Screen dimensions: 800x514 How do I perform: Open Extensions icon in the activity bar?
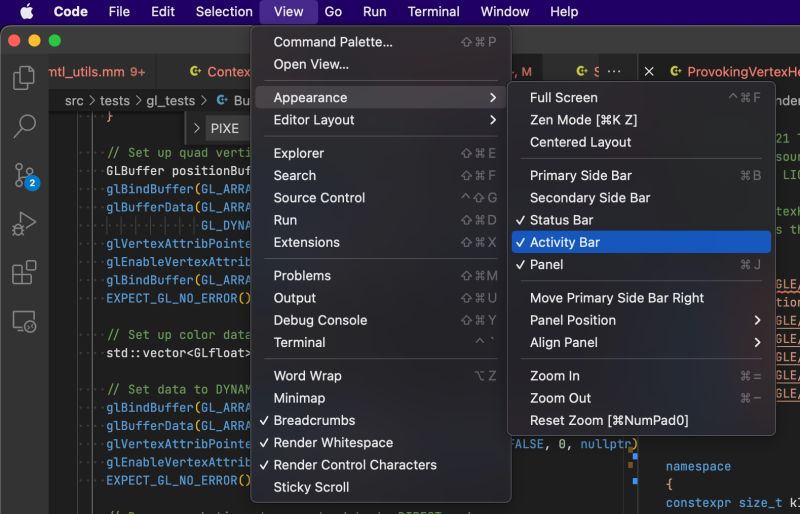(24, 272)
